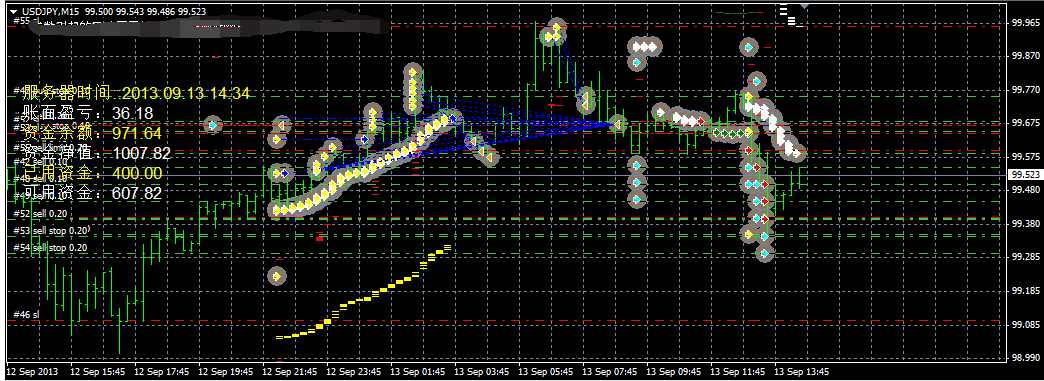The width and height of the screenshot is (1044, 381).
Task: Select the #54 sell stop 0.20 order
Action: (x=51, y=248)
